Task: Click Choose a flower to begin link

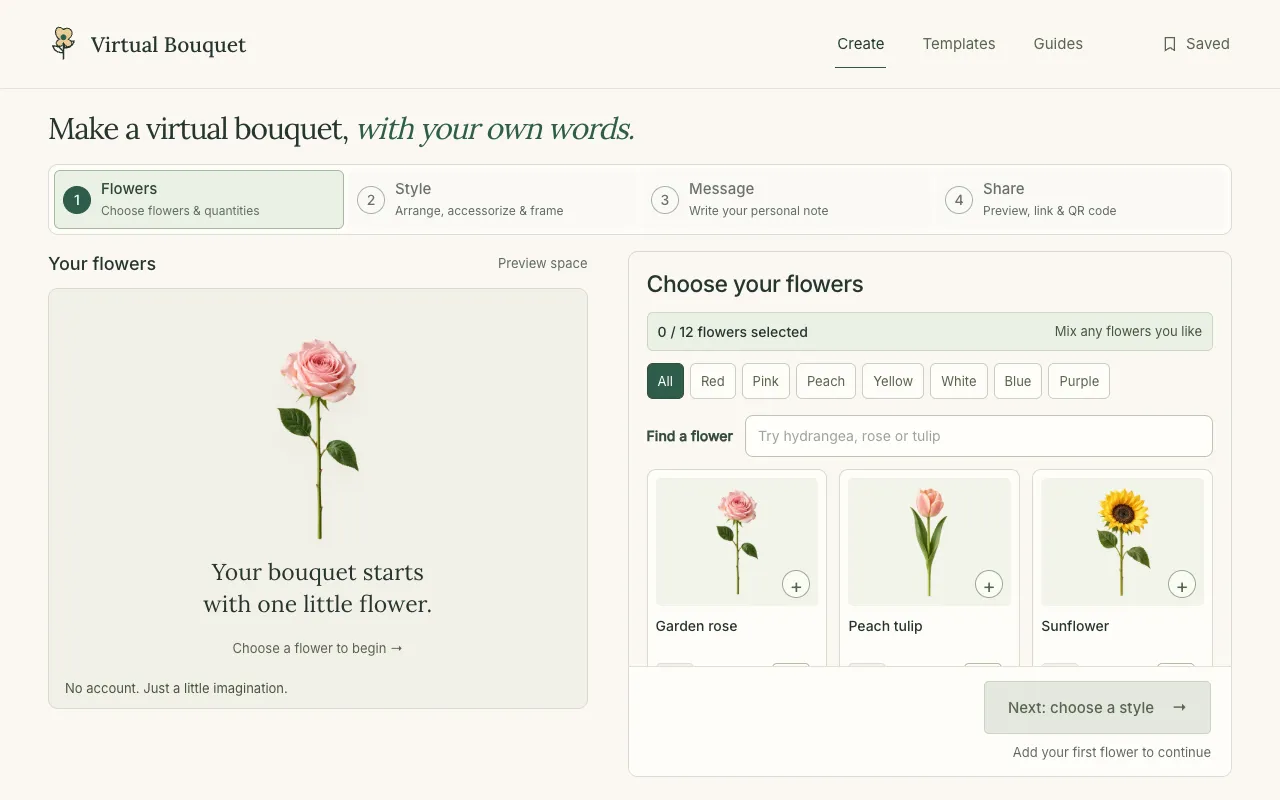Action: pos(318,648)
